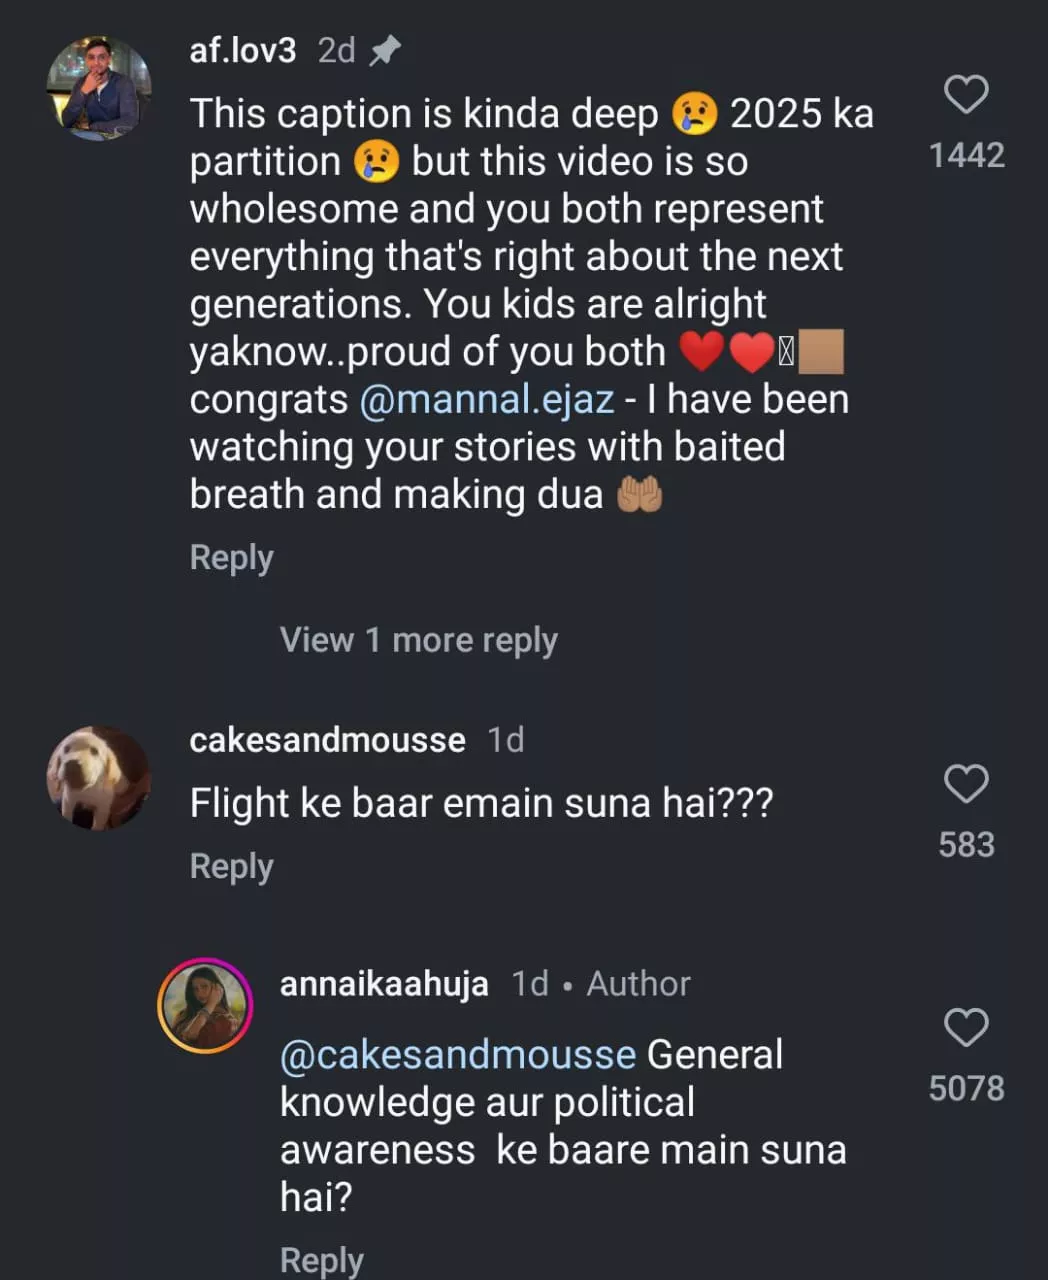View the 1442 likes count
The width and height of the screenshot is (1048, 1280).
pyautogui.click(x=966, y=155)
